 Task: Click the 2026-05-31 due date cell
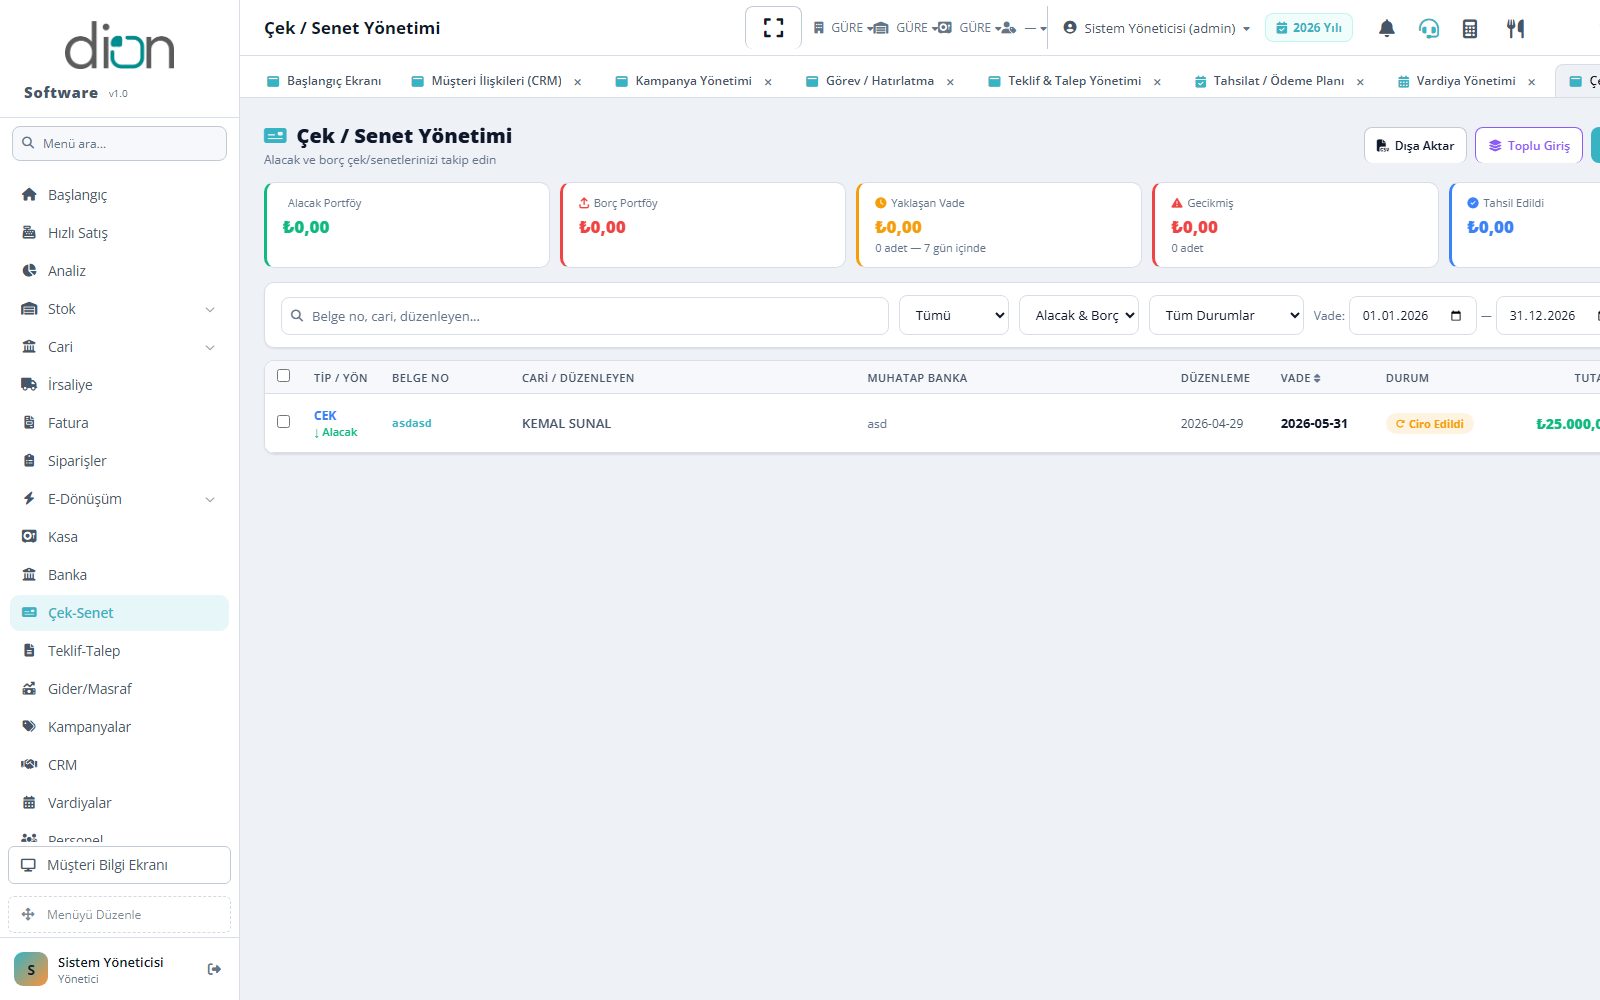click(1314, 424)
